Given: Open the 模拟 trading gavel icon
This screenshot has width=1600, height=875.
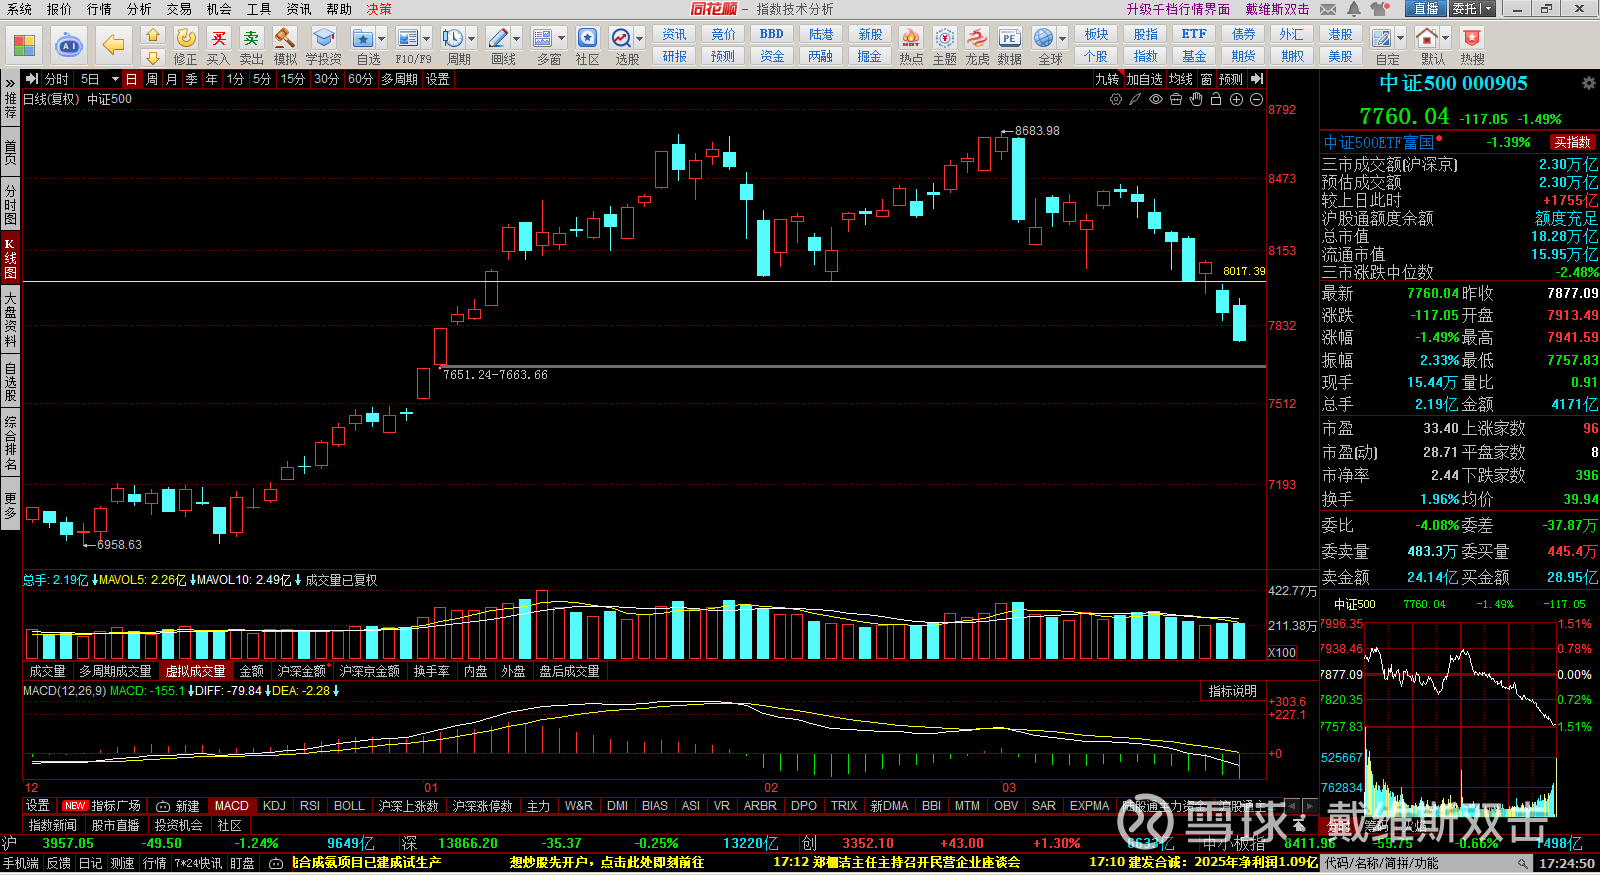Looking at the screenshot, I should [285, 38].
